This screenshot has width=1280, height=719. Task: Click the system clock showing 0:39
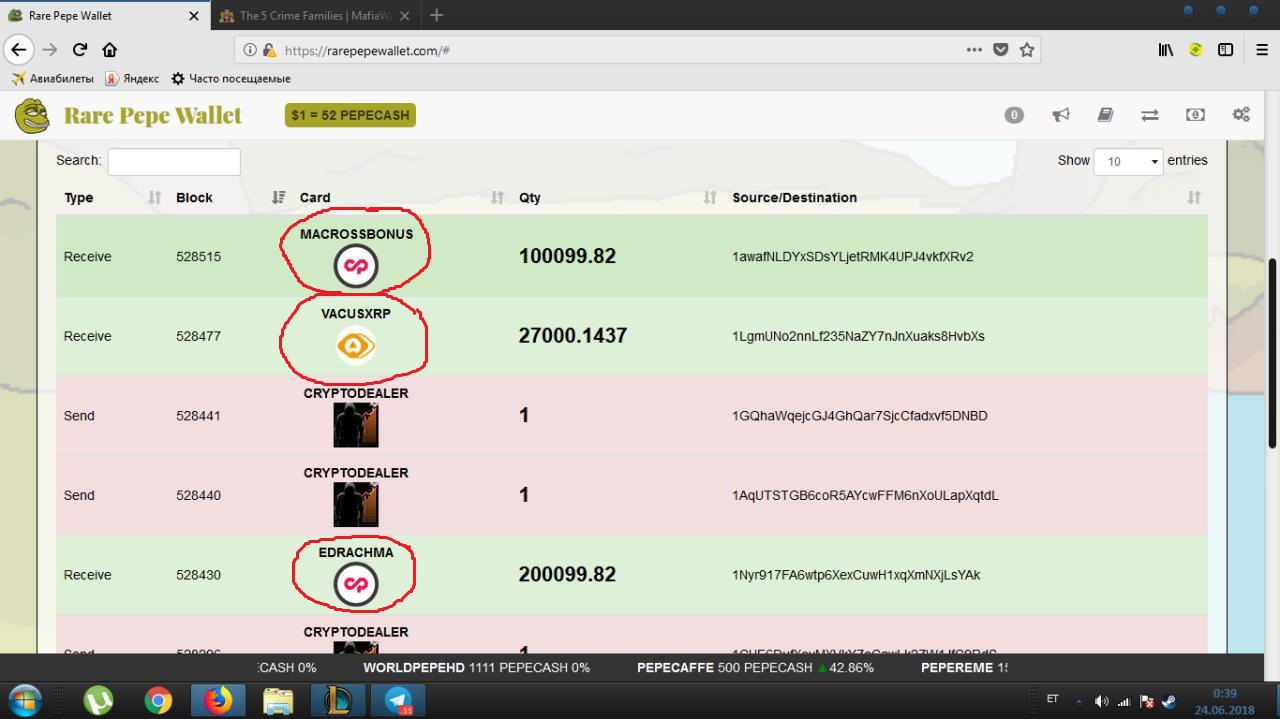point(1224,693)
